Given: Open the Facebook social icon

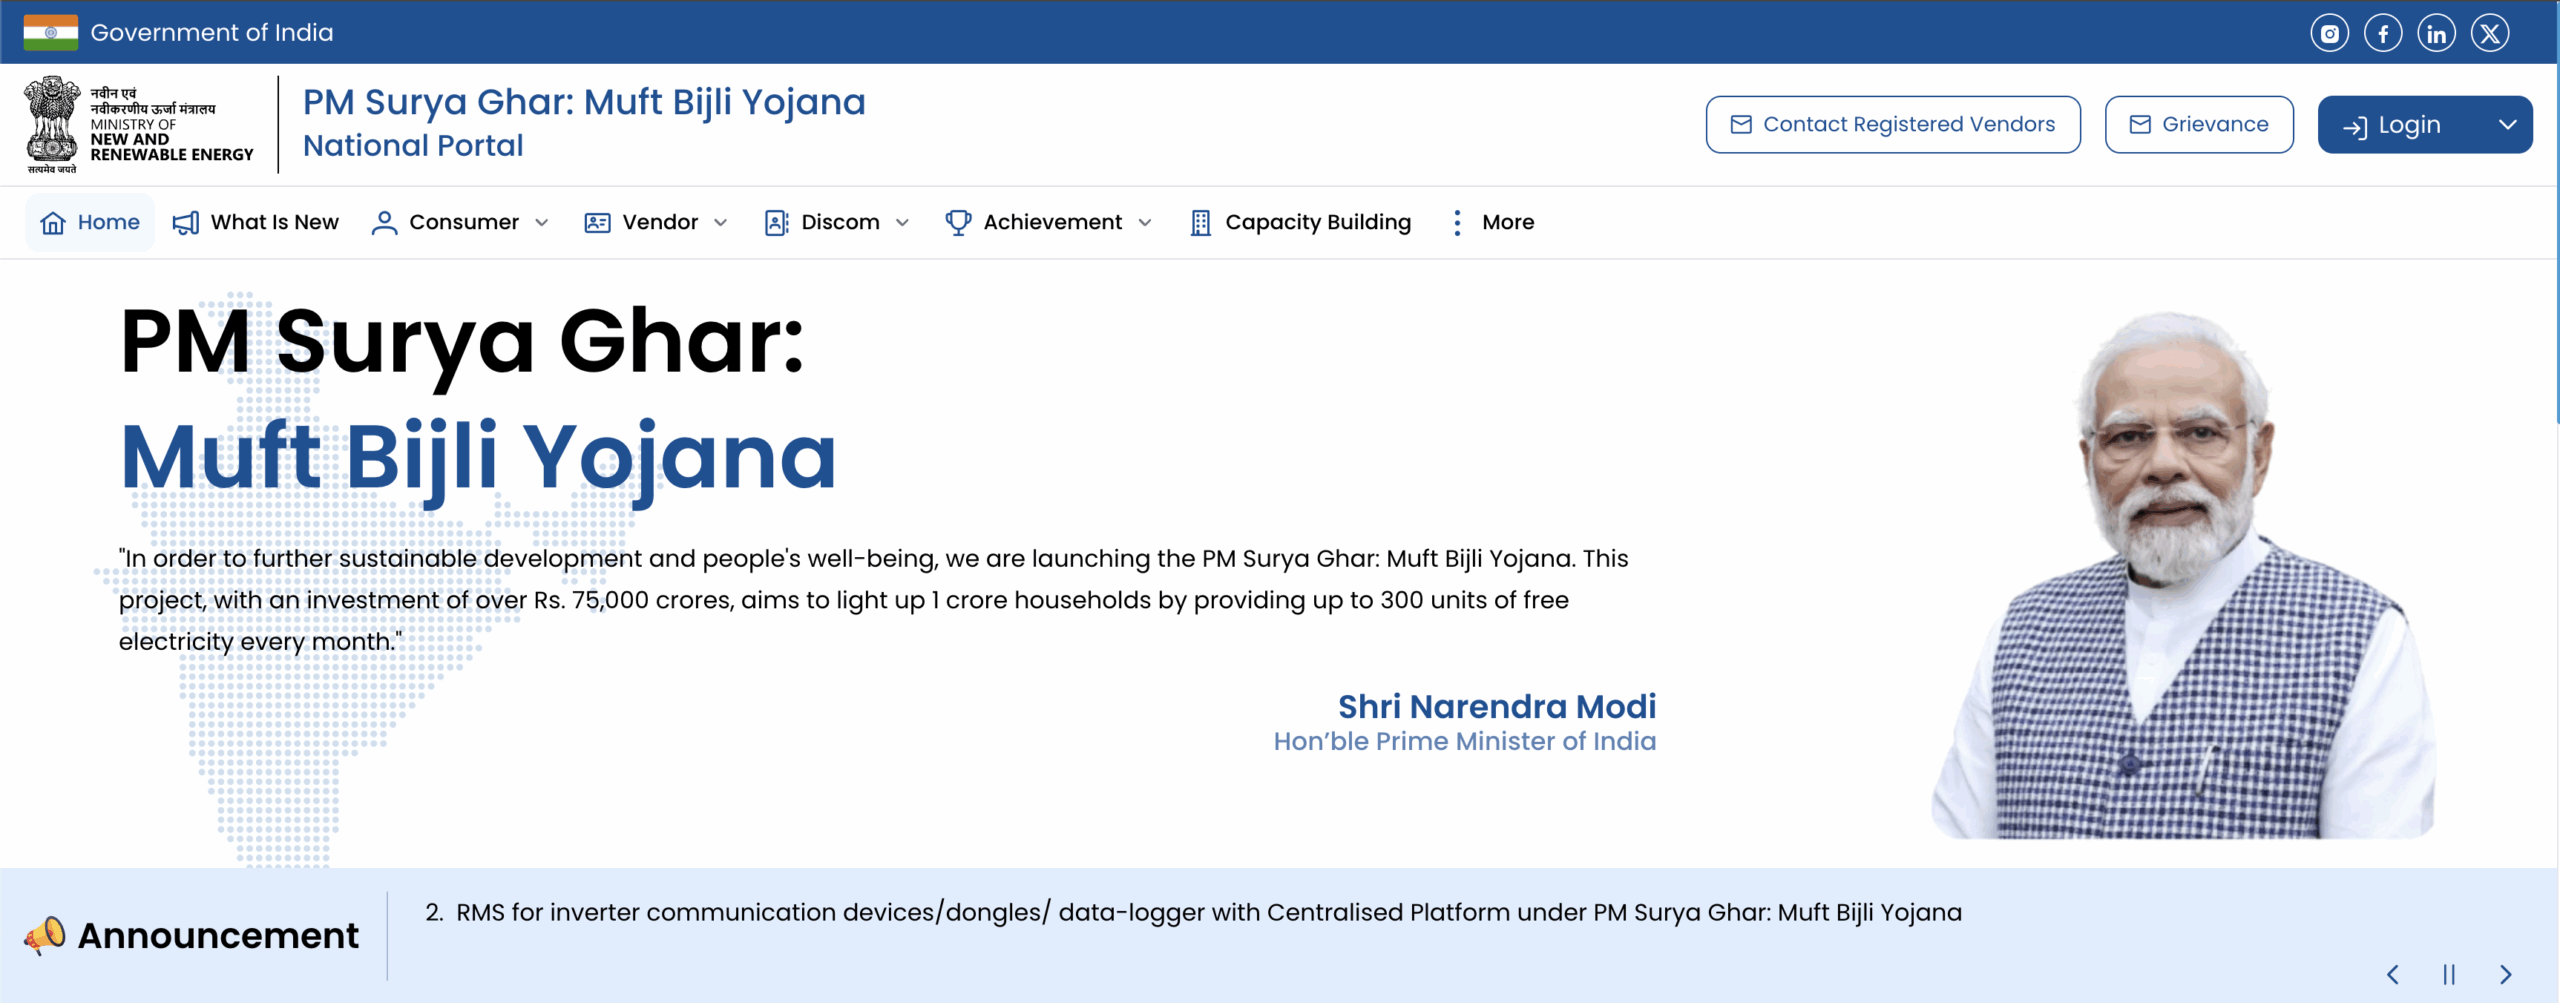Looking at the screenshot, I should click(x=2383, y=34).
